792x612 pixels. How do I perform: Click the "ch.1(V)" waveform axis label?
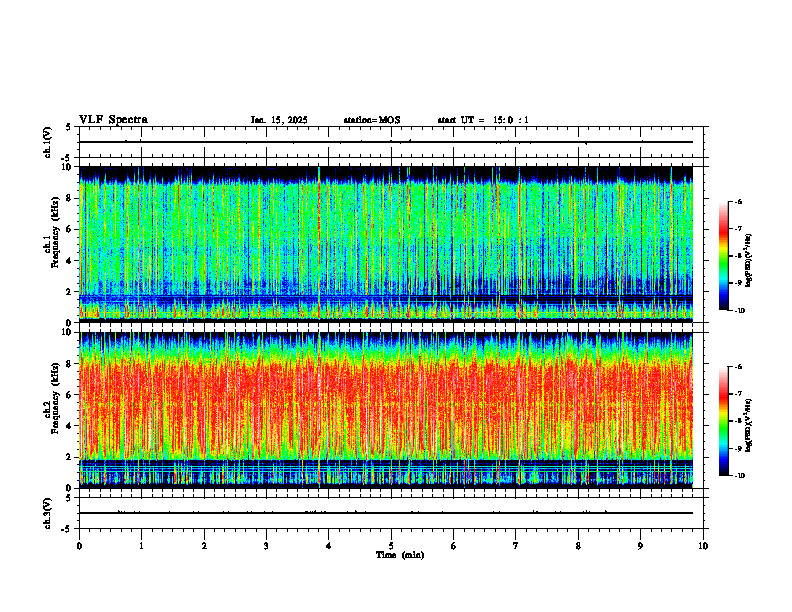[x=48, y=142]
